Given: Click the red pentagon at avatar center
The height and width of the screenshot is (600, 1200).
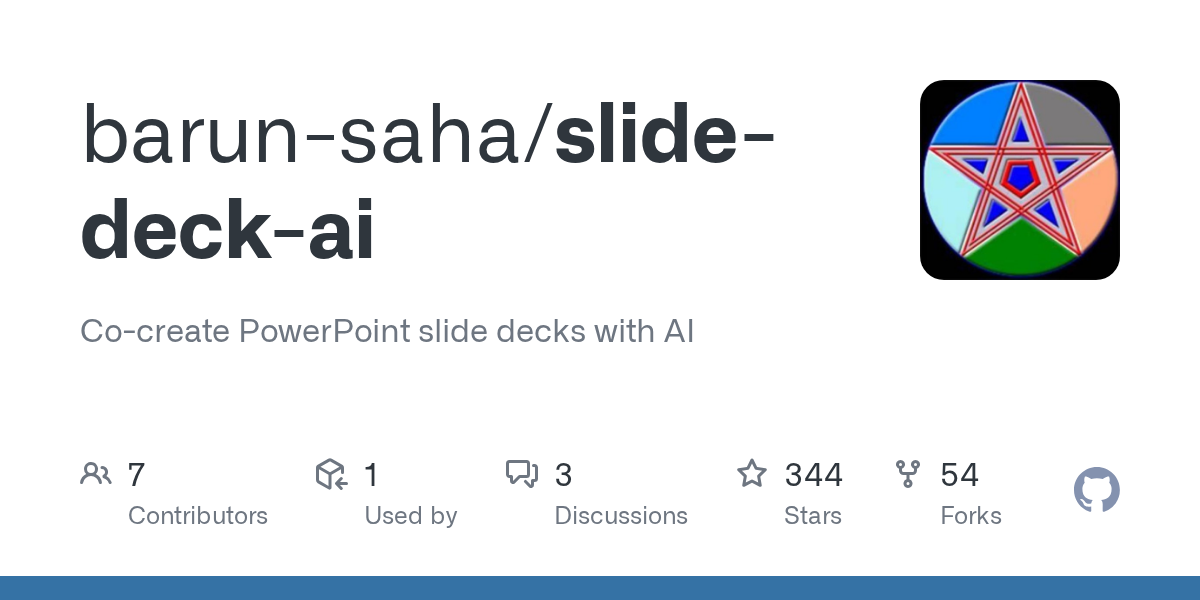Looking at the screenshot, I should [1019, 178].
